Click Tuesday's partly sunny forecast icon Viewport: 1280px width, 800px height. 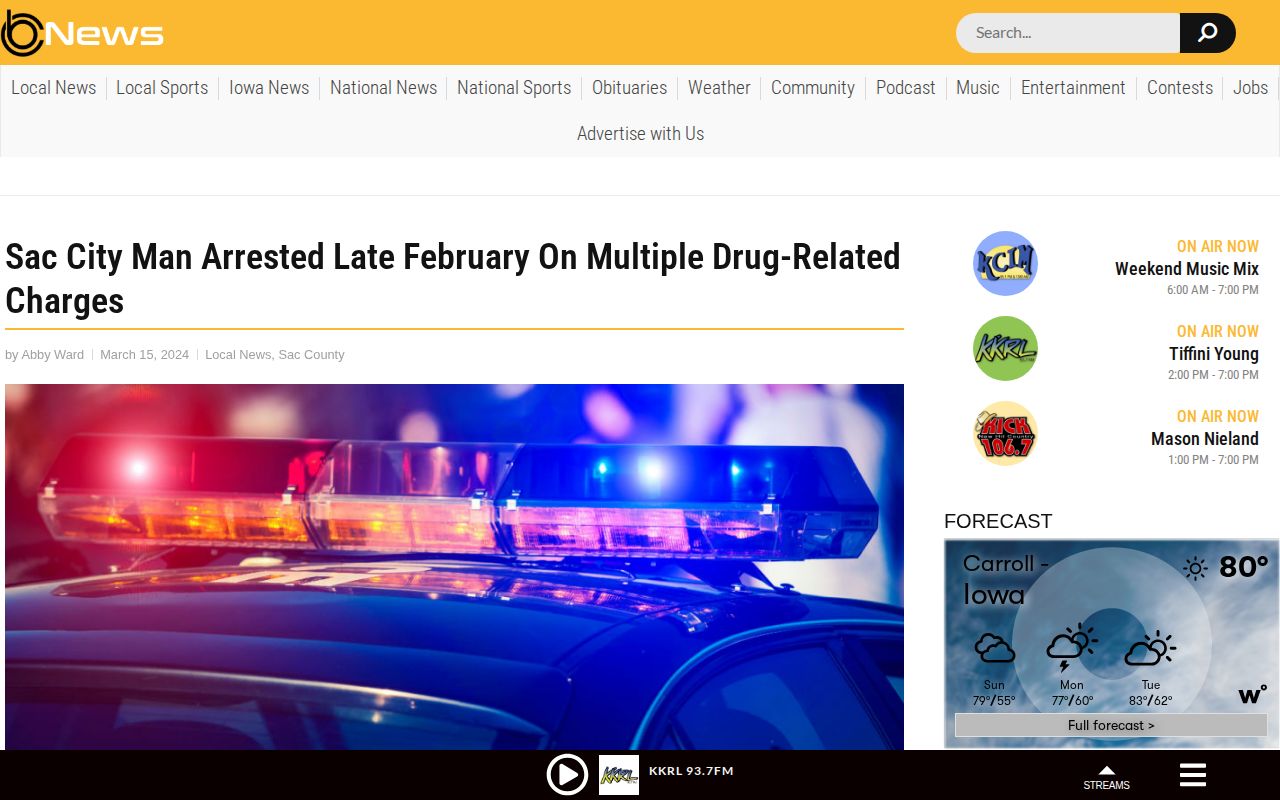click(x=1150, y=649)
